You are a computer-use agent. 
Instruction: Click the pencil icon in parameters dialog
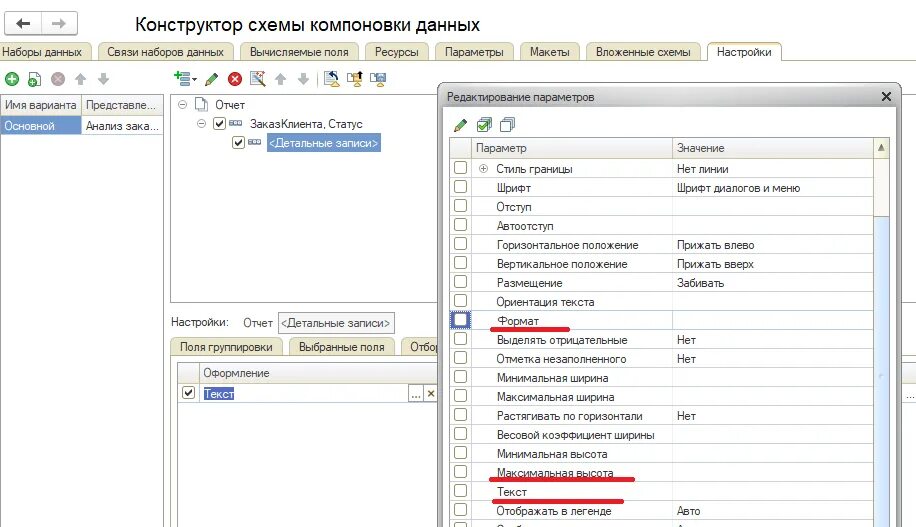[460, 124]
